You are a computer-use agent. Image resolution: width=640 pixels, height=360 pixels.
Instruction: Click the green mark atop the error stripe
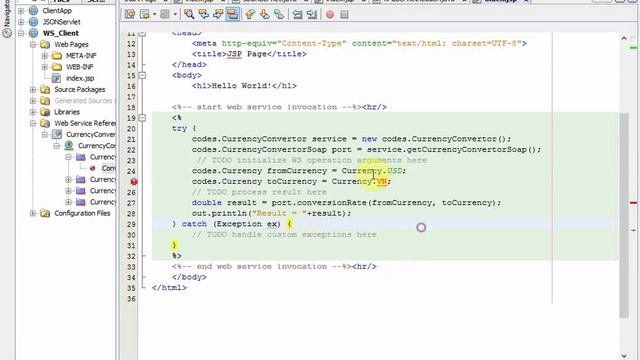pyautogui.click(x=633, y=48)
